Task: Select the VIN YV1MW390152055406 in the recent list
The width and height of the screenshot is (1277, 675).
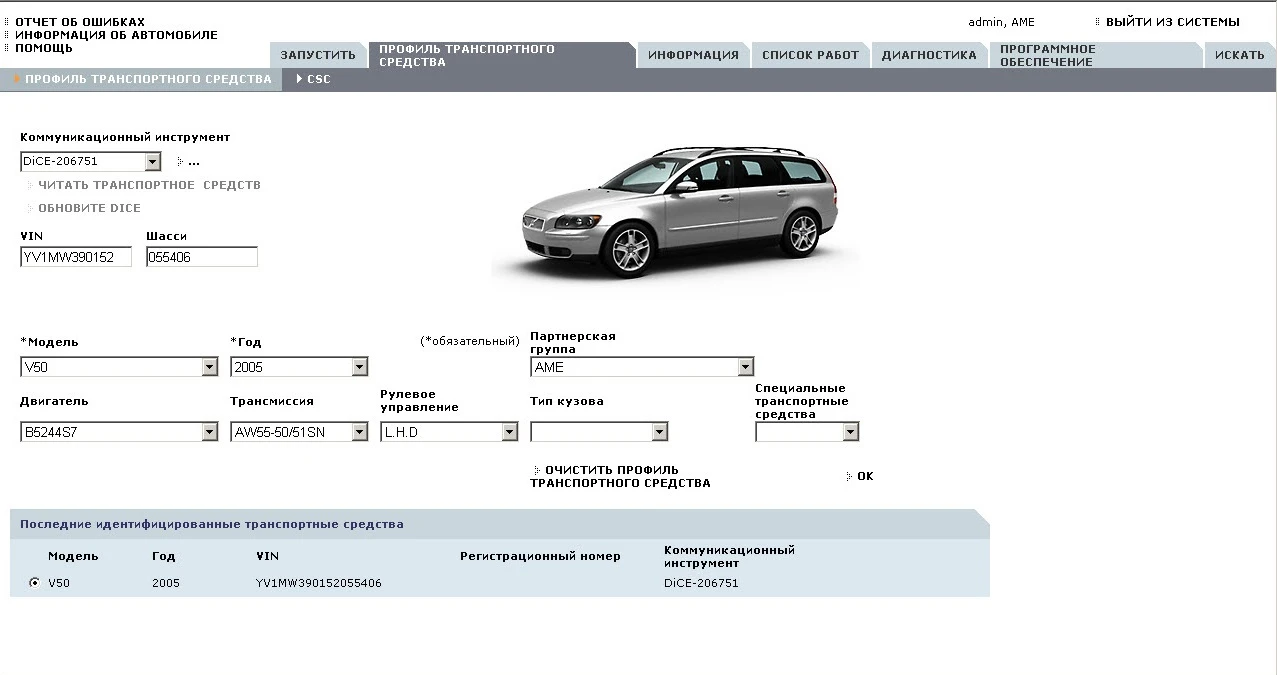Action: [318, 583]
